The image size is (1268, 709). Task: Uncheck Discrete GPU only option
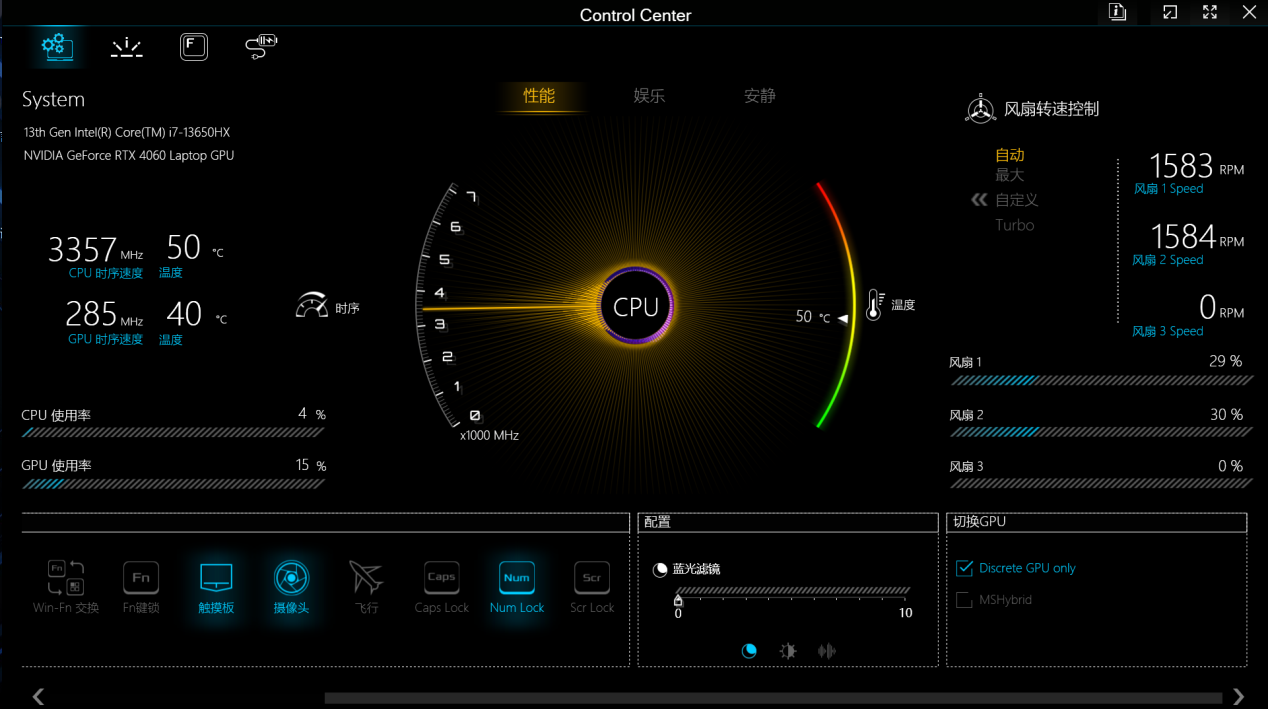pos(965,568)
